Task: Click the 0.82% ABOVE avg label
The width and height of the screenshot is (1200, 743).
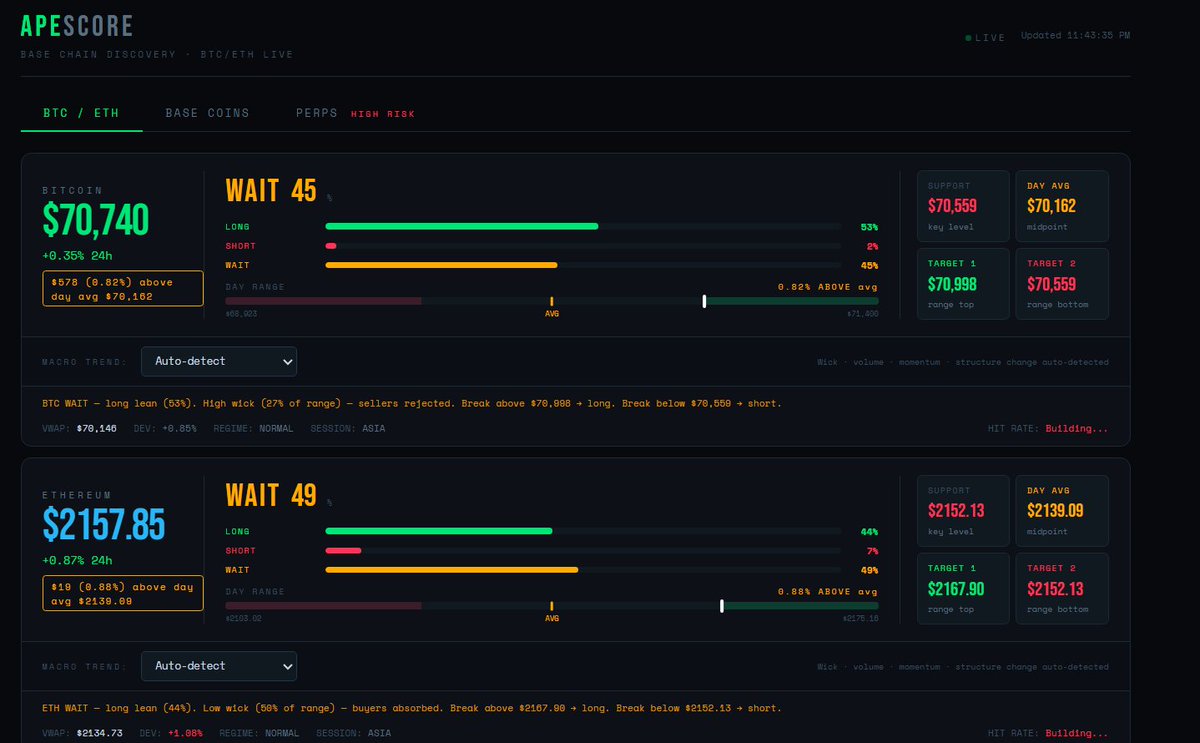Action: click(828, 286)
